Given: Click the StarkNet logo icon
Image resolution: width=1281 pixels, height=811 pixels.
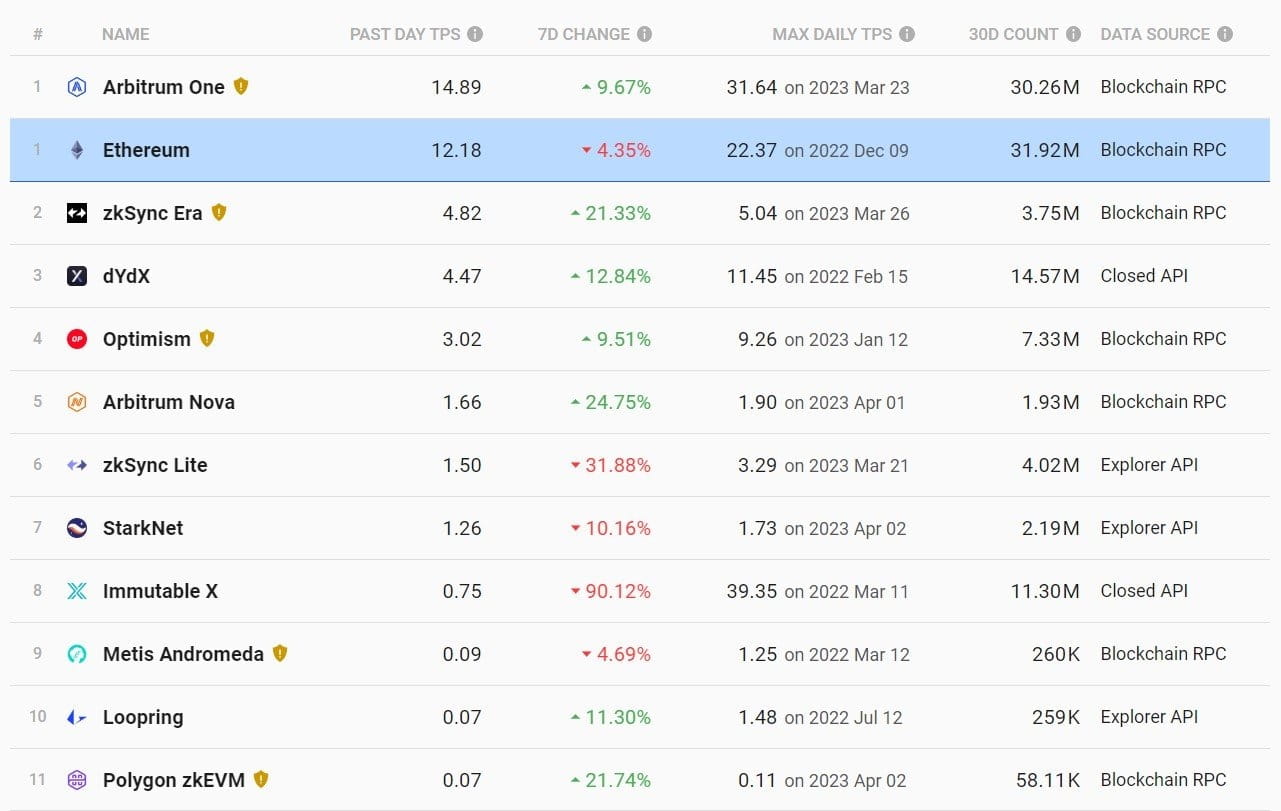Looking at the screenshot, I should coord(77,528).
